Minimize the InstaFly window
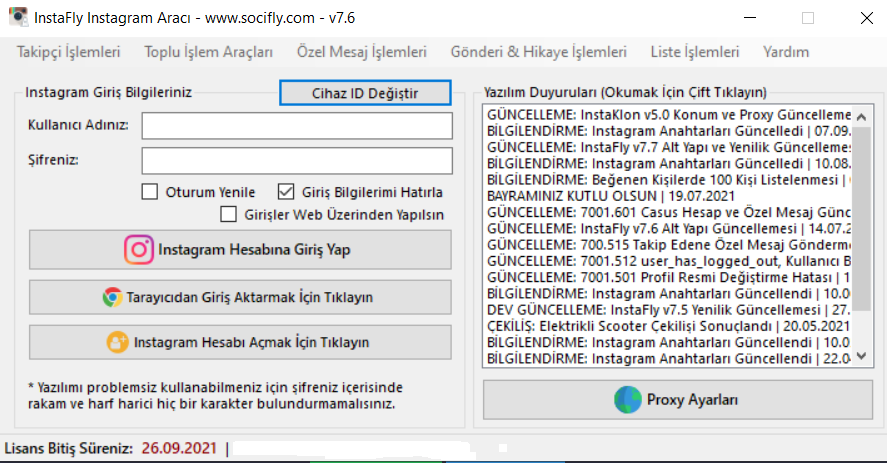This screenshot has width=887, height=463. pyautogui.click(x=750, y=18)
